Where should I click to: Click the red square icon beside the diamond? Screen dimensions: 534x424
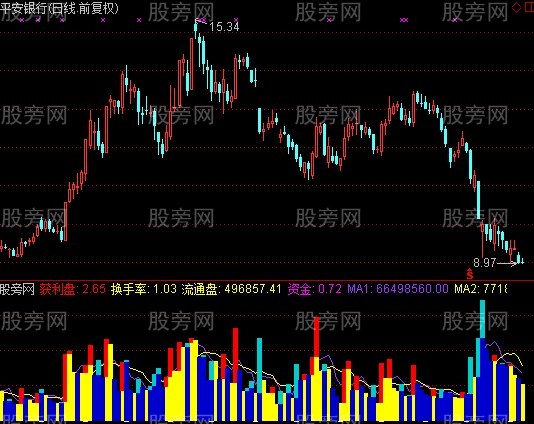tap(529, 7)
